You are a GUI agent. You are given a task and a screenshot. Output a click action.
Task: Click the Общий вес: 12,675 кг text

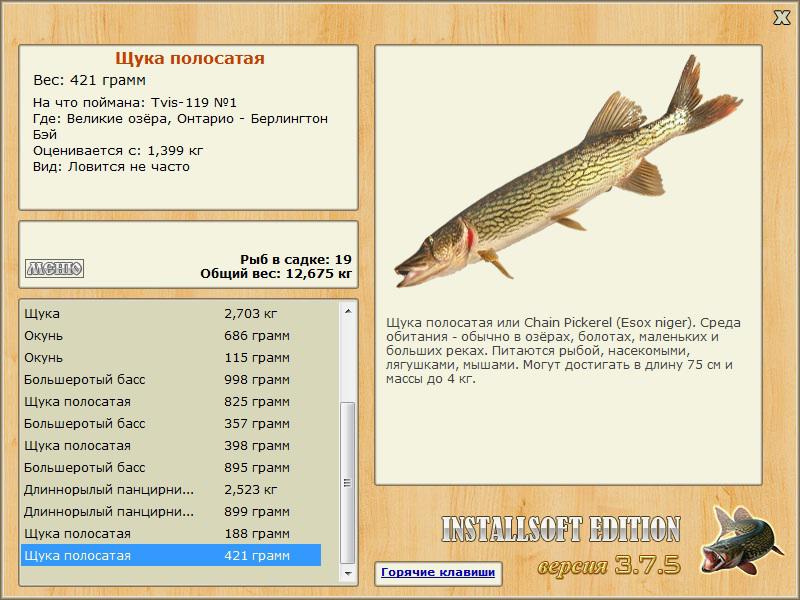(276, 273)
